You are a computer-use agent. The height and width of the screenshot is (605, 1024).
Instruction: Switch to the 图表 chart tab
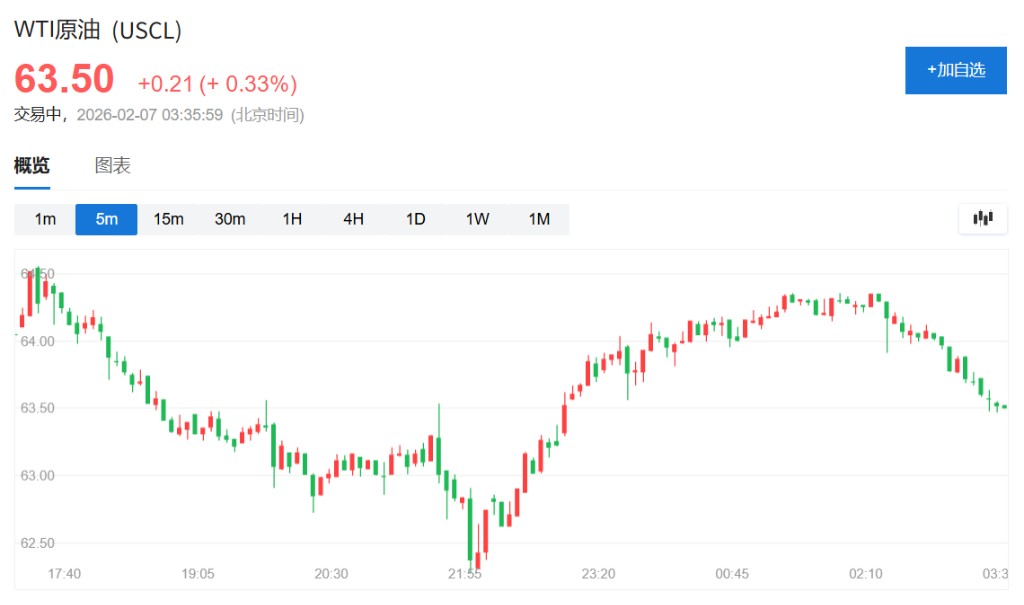click(113, 166)
